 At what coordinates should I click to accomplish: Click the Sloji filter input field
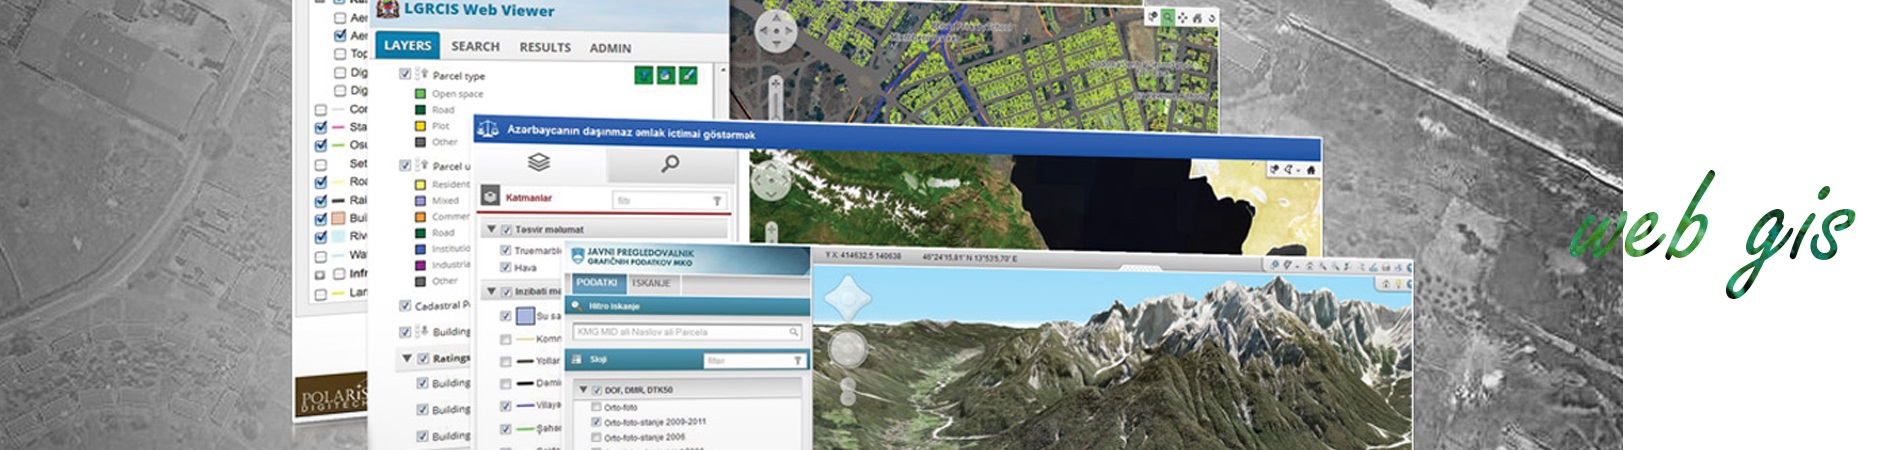coord(755,360)
